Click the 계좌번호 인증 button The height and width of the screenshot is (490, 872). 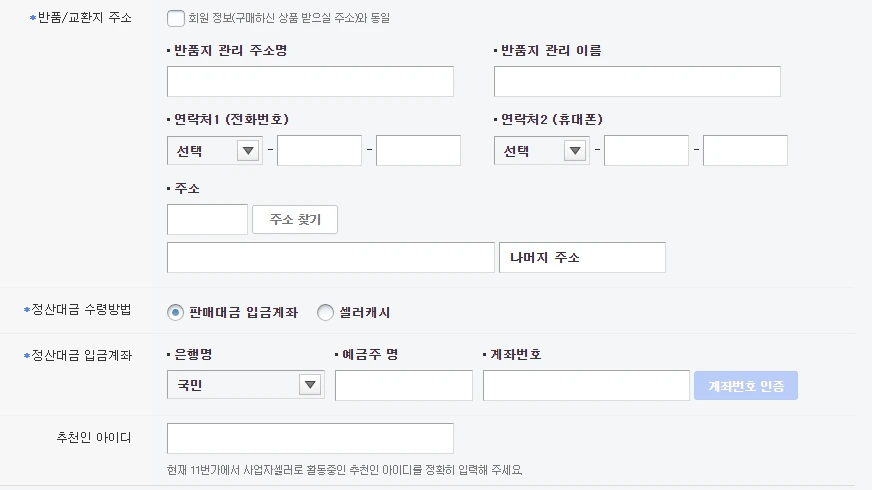[x=746, y=385]
